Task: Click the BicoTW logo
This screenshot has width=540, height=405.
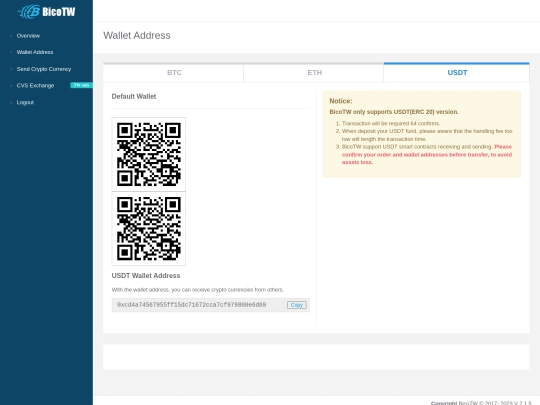Action: [x=46, y=12]
